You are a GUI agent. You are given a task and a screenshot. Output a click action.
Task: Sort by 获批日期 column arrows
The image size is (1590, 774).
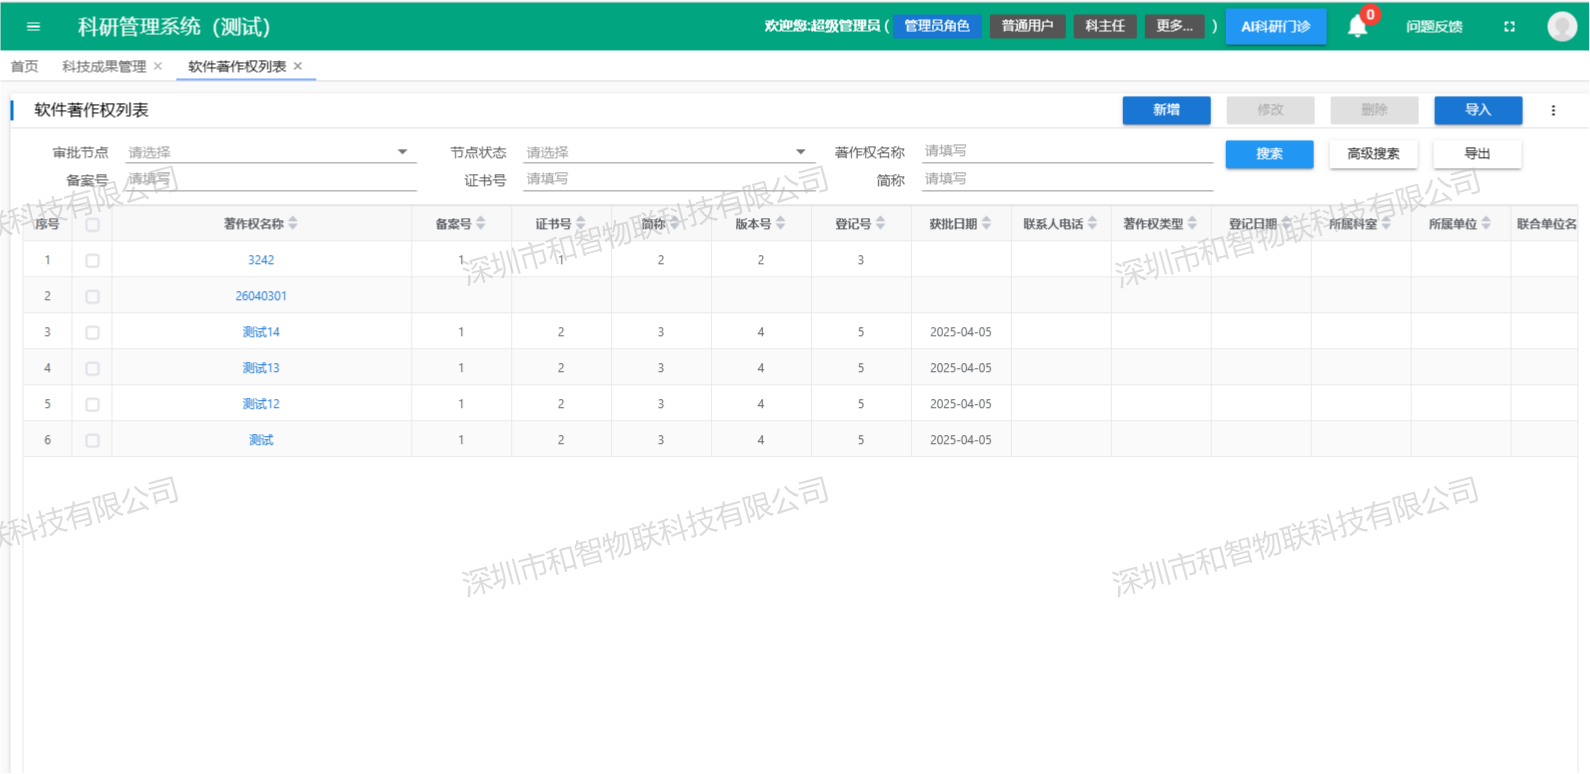click(986, 223)
